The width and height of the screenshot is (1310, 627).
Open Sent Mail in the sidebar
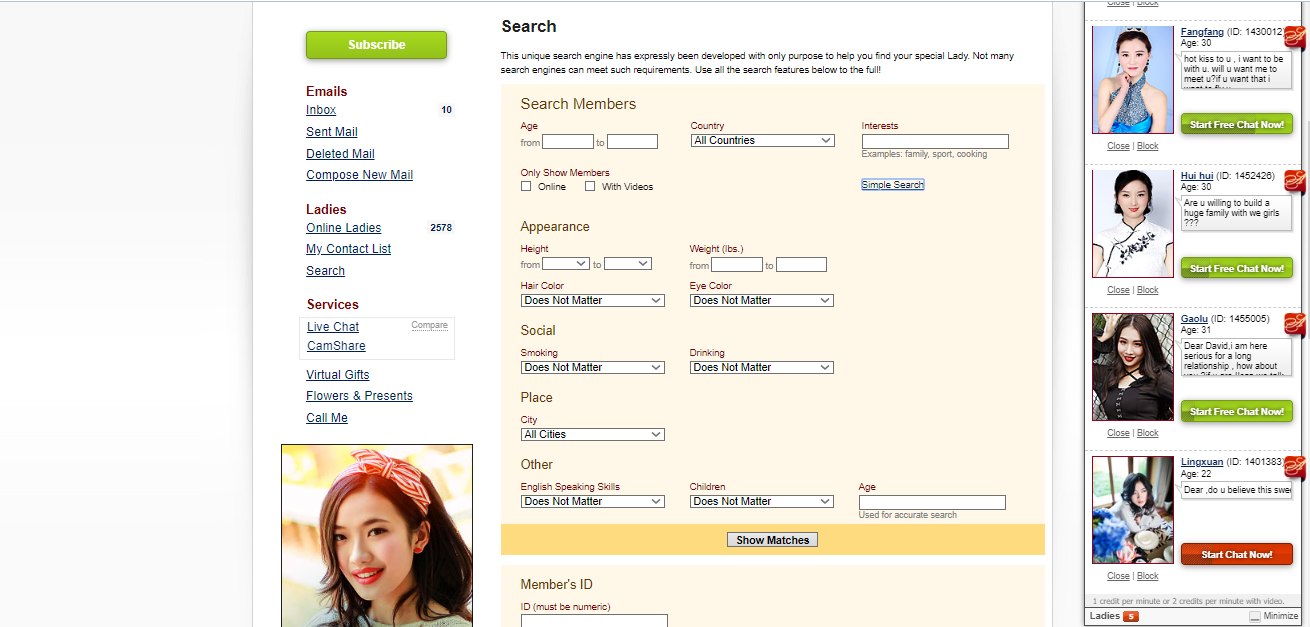tap(332, 132)
